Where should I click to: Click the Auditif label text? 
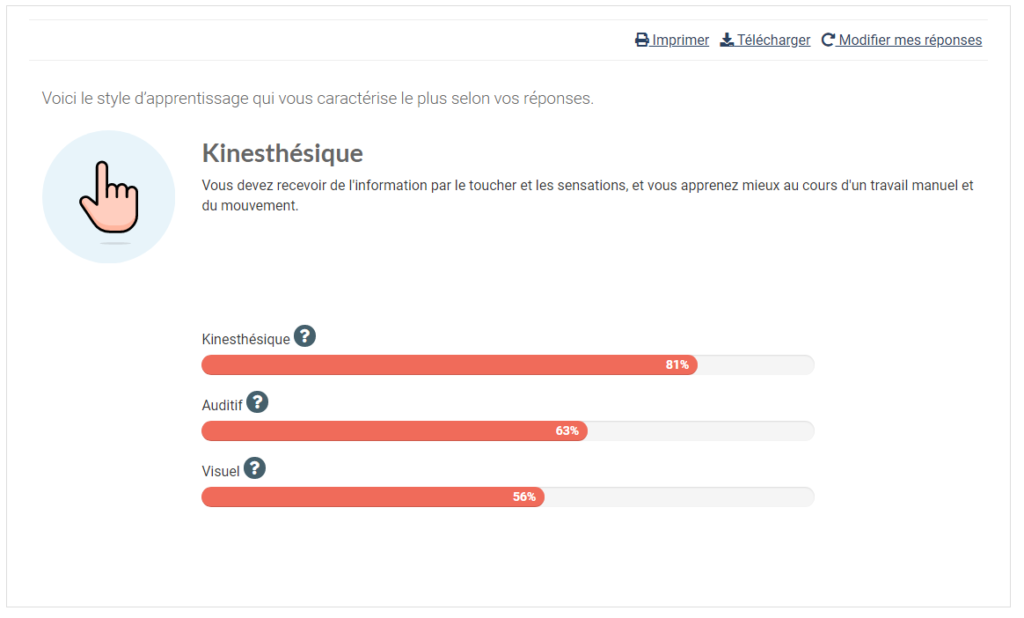222,405
